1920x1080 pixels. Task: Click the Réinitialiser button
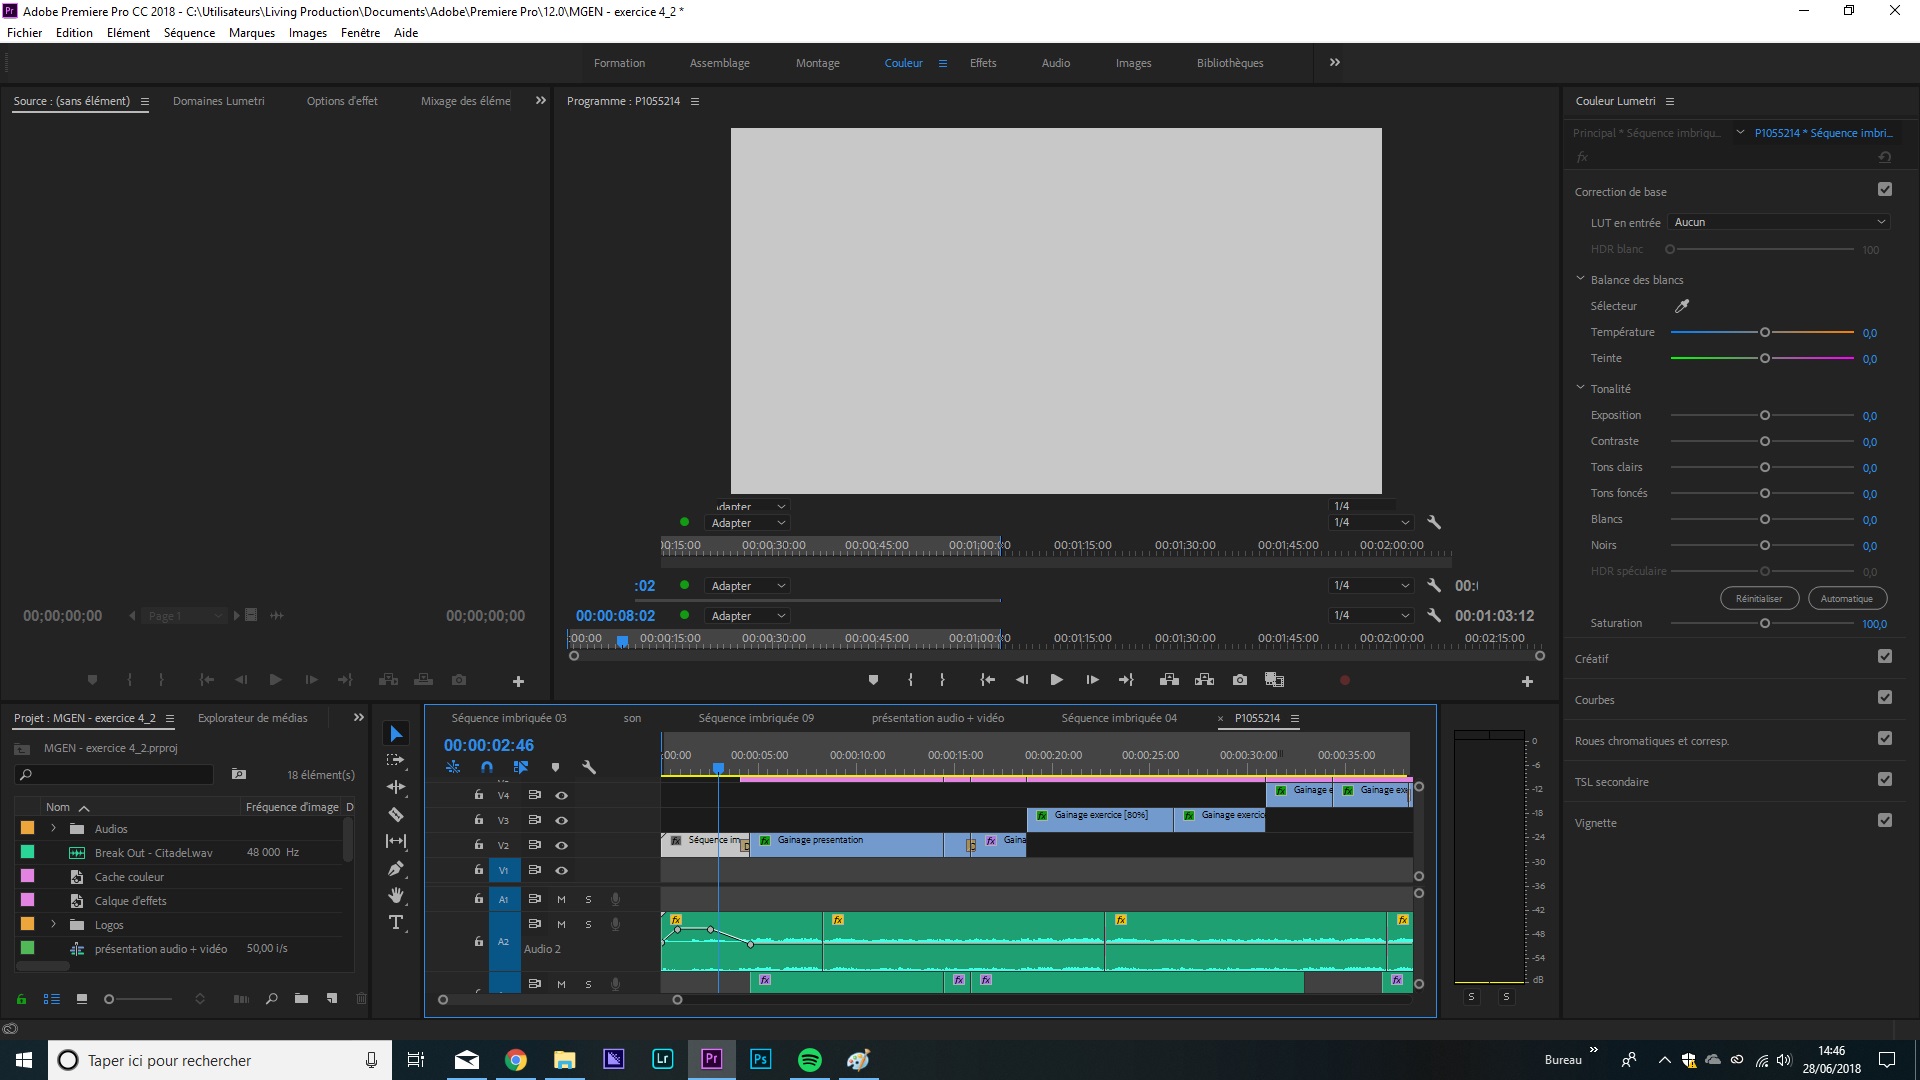(1759, 599)
